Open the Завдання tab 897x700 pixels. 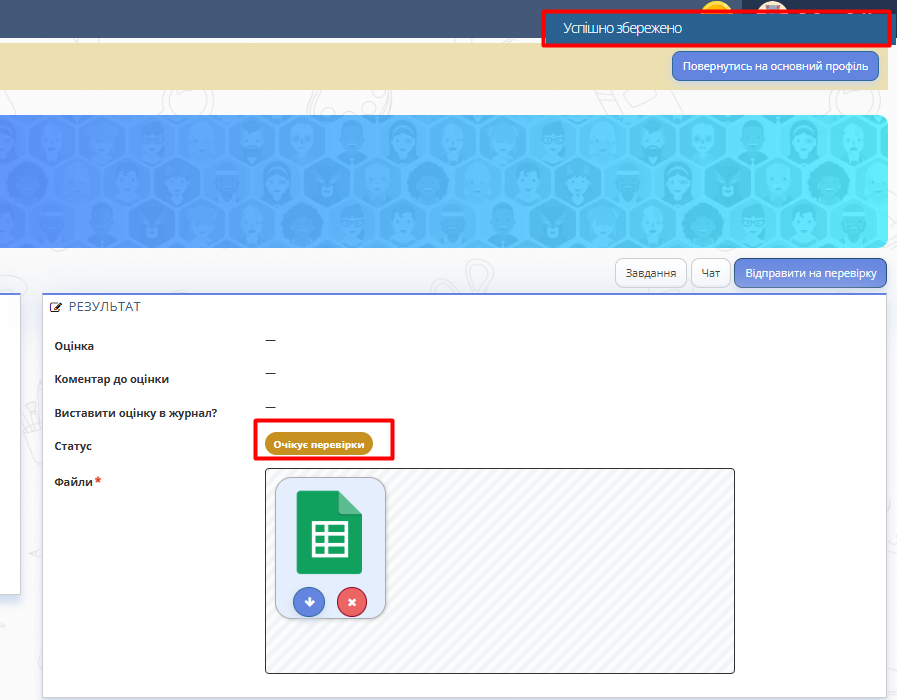(x=650, y=273)
